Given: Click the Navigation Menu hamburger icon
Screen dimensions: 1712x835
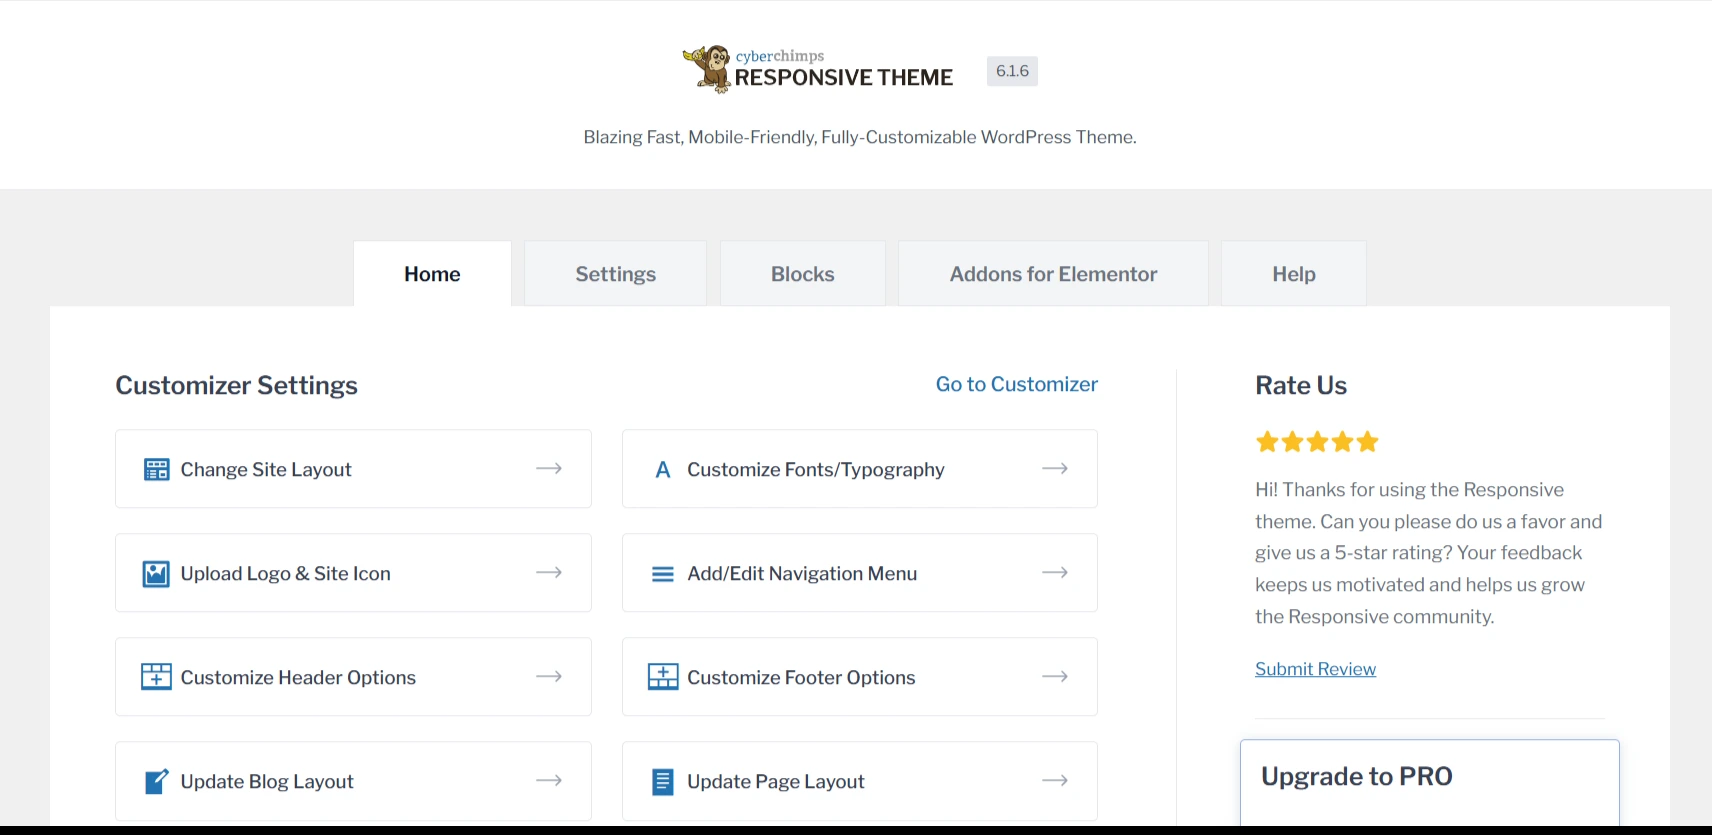Looking at the screenshot, I should [663, 574].
